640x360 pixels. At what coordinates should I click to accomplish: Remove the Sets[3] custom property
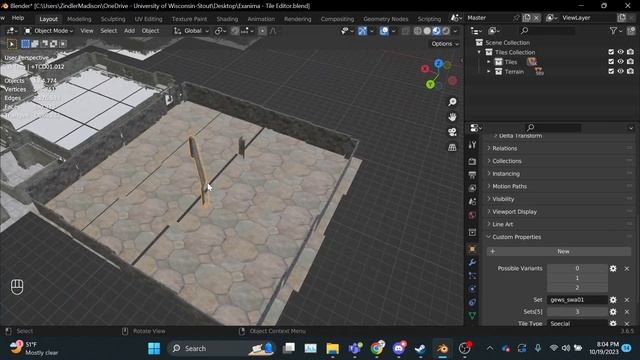point(627,311)
